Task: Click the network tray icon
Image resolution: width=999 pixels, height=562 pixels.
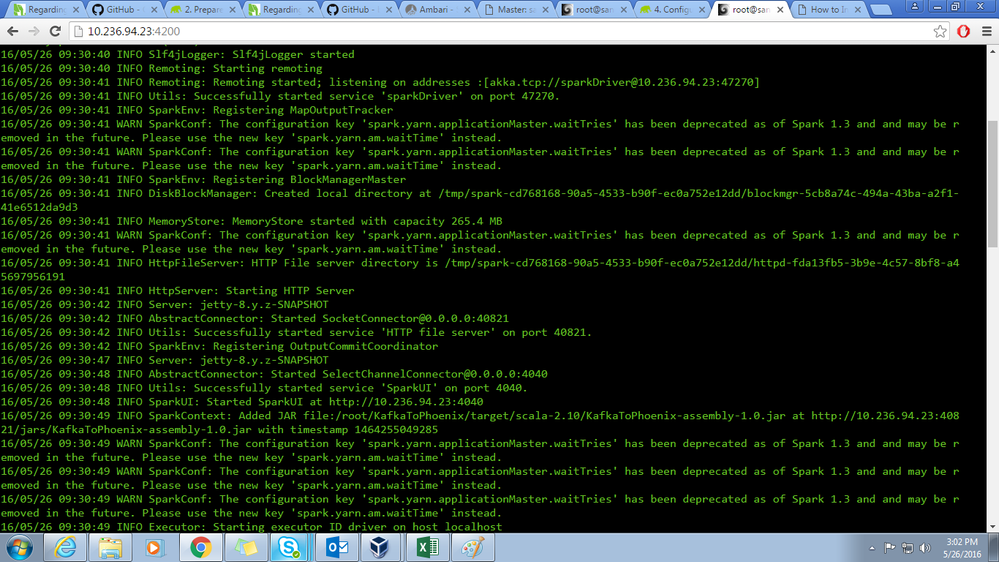Action: click(907, 548)
